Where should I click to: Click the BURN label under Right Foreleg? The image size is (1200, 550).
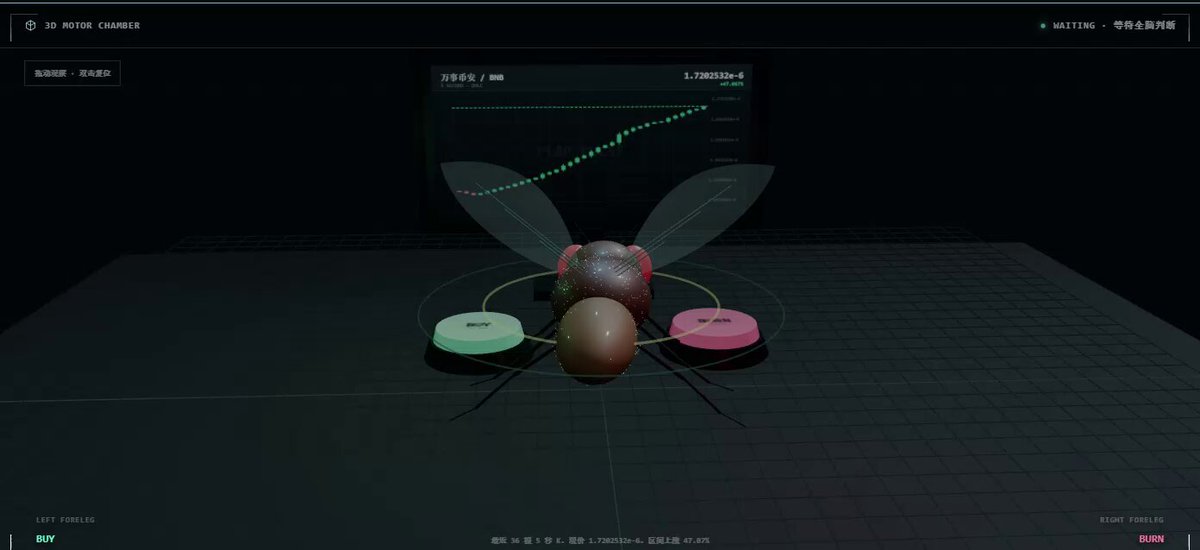1151,539
